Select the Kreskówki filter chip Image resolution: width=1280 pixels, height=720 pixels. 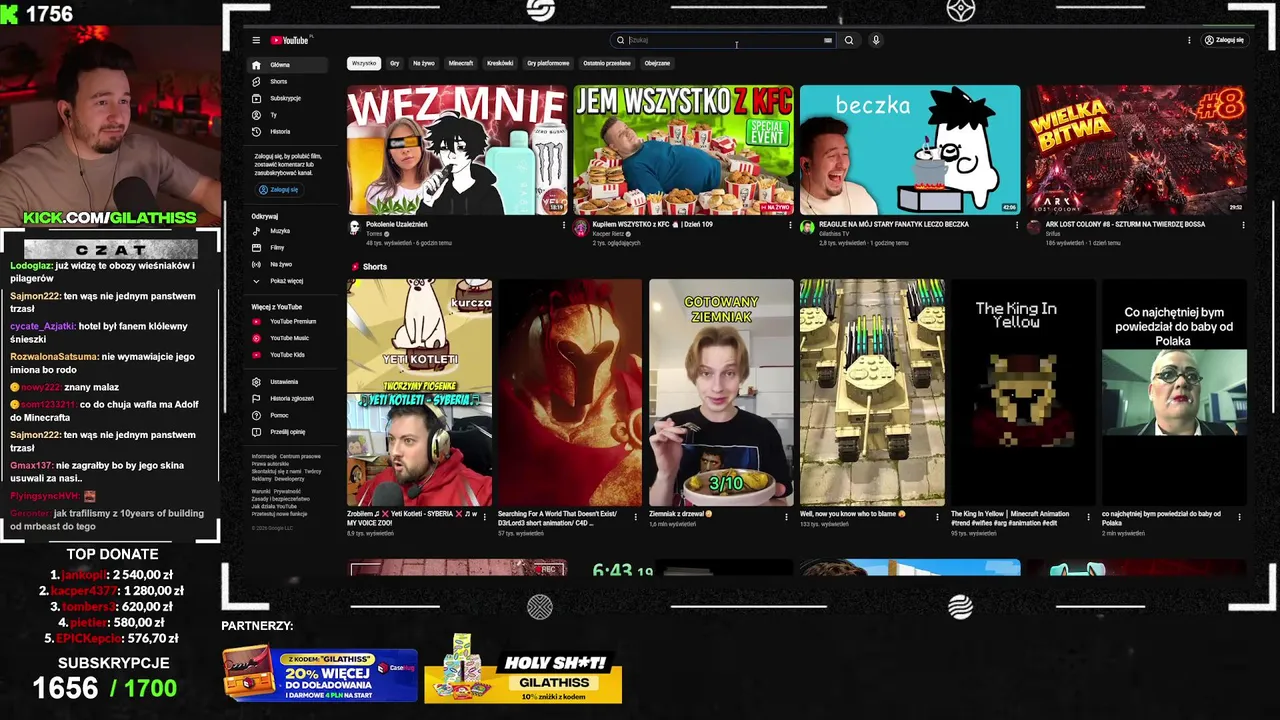[x=500, y=63]
